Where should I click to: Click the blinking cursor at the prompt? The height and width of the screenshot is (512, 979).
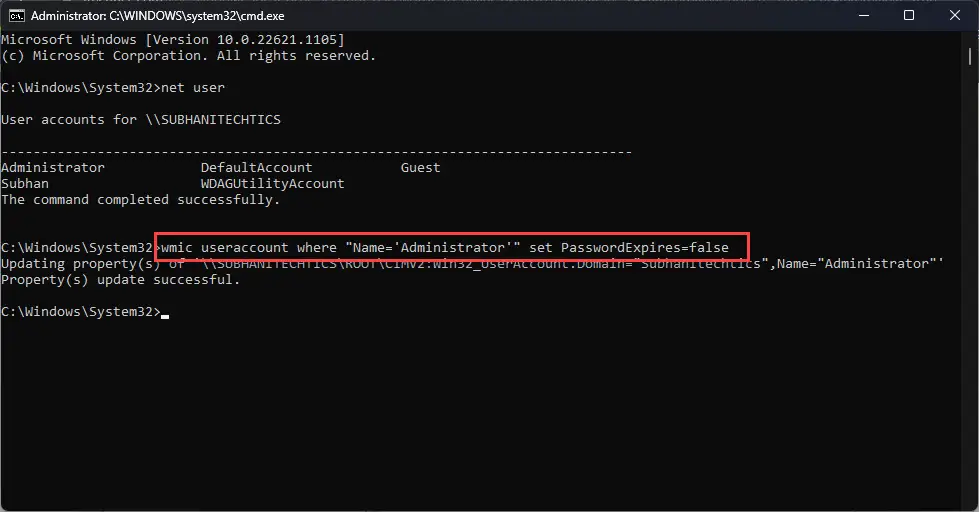(x=165, y=316)
